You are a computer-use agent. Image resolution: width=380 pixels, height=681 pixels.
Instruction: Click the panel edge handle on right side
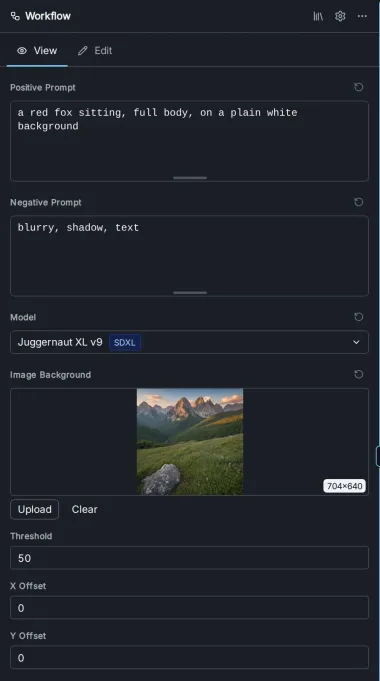coord(378,456)
